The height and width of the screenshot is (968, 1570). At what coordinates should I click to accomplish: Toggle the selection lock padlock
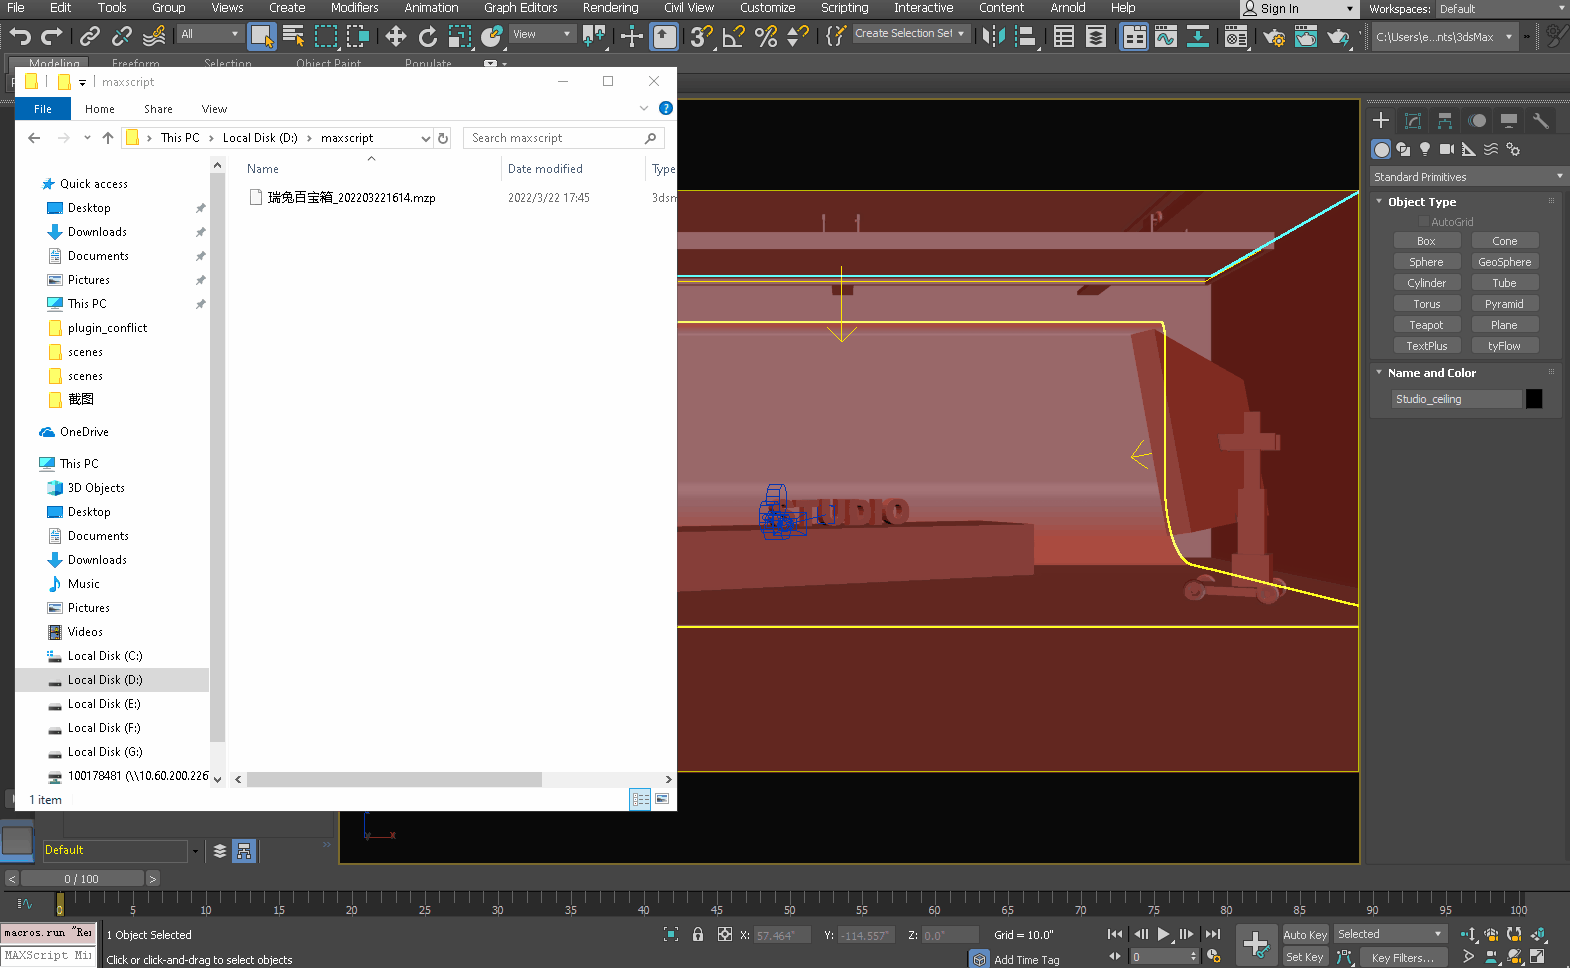pyautogui.click(x=698, y=935)
